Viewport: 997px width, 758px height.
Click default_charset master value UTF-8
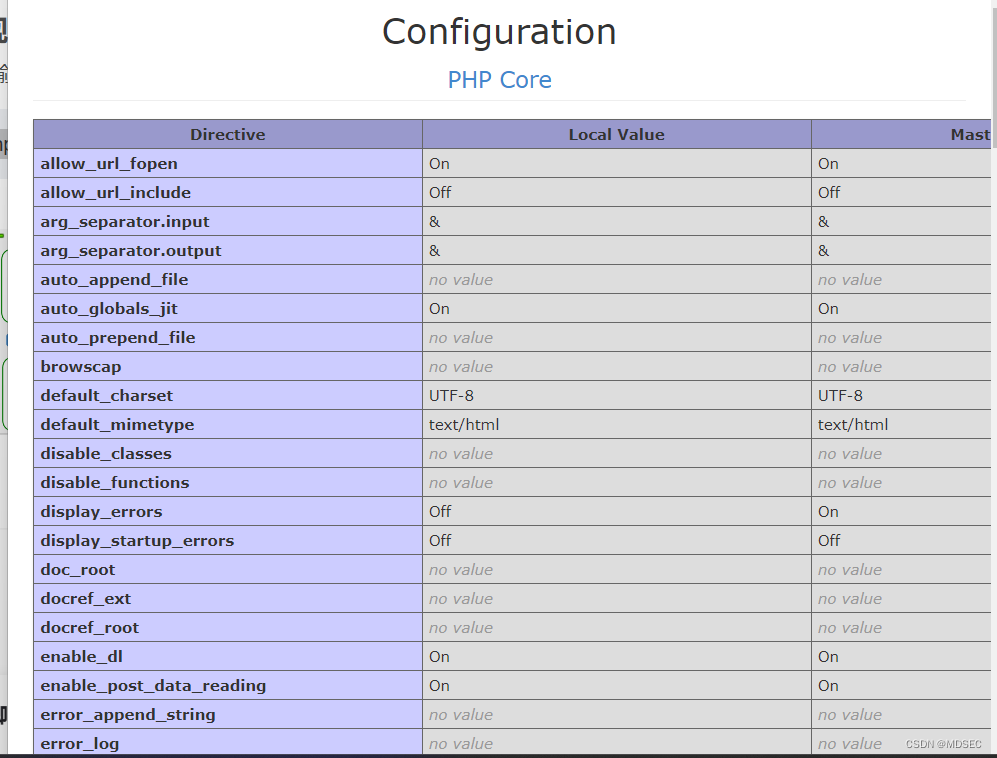[x=840, y=396]
